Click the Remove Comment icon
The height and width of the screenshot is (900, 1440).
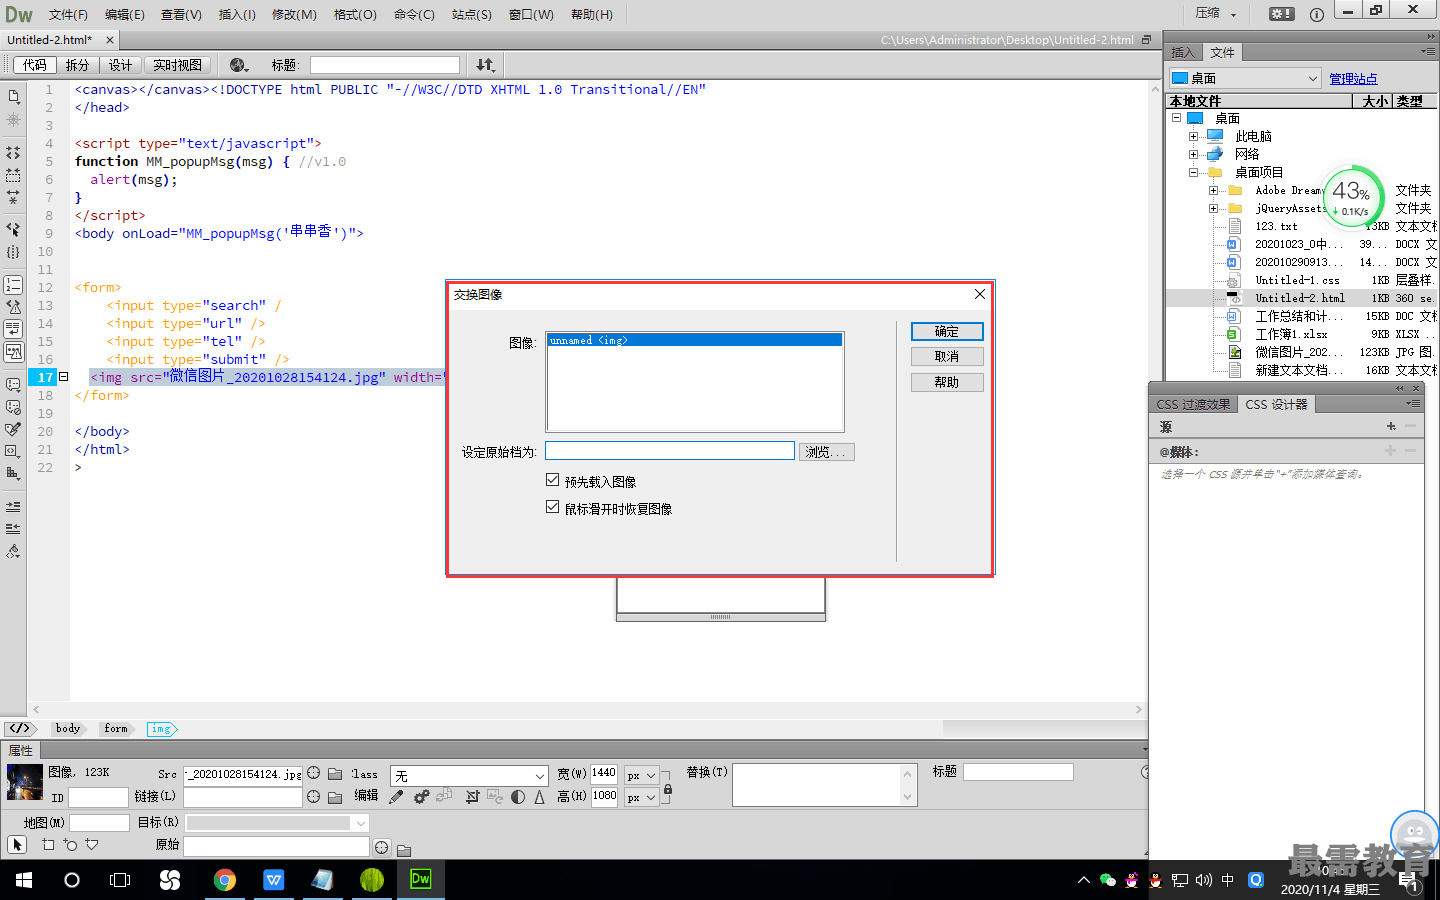point(13,407)
